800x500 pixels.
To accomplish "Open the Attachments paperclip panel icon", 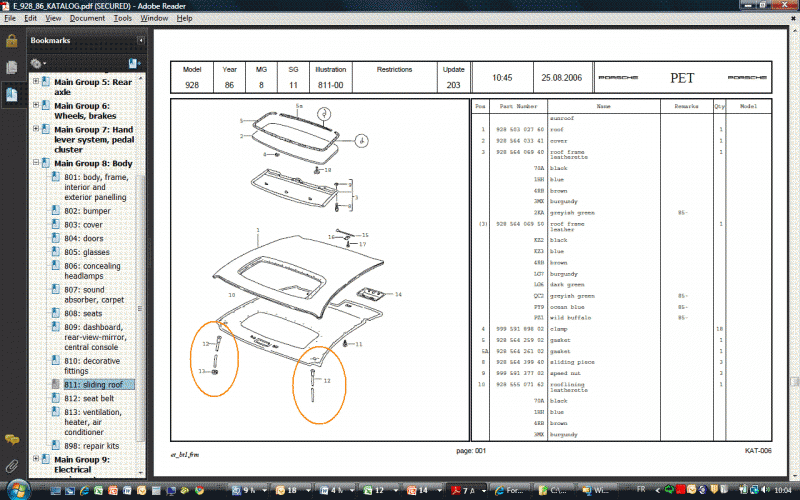I will click(12, 465).
